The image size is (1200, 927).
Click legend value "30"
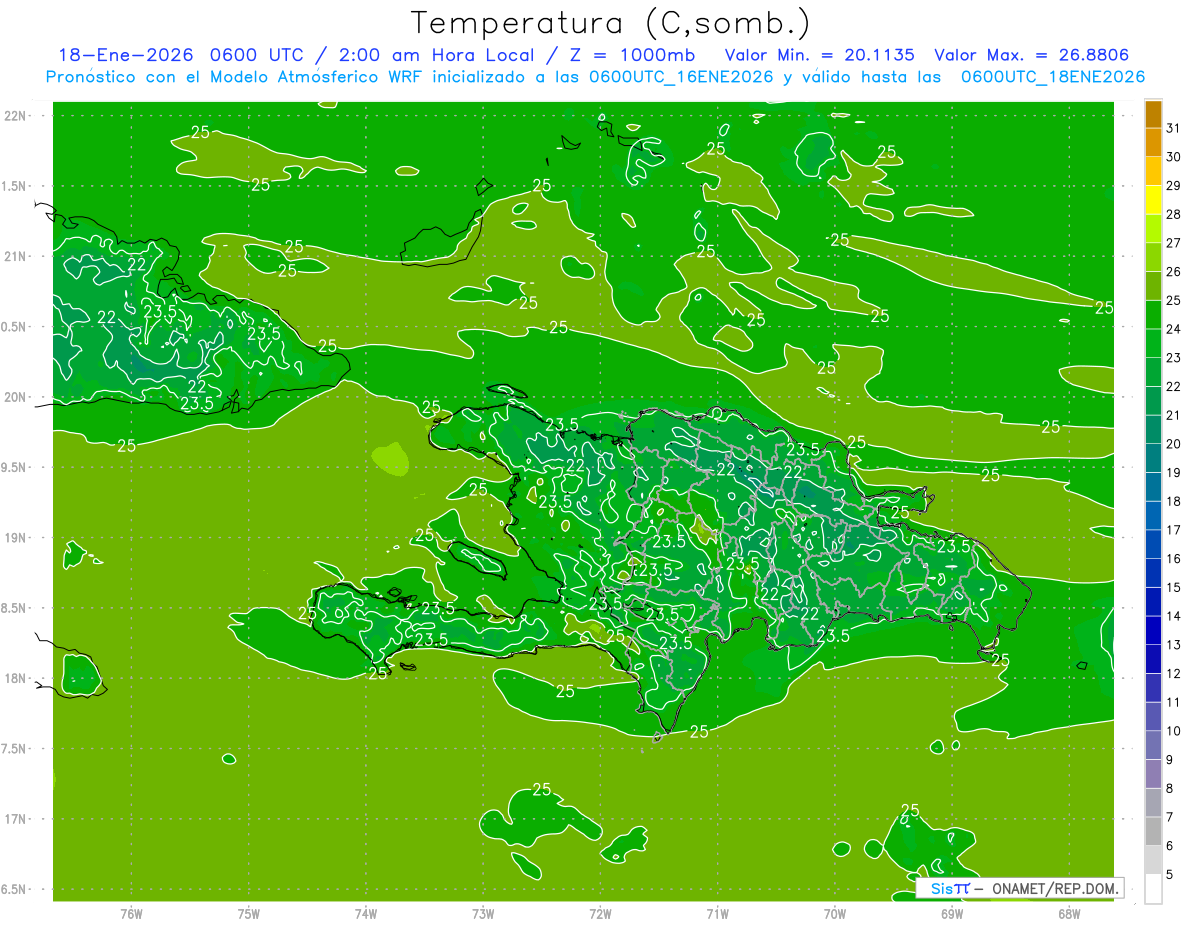[1174, 157]
